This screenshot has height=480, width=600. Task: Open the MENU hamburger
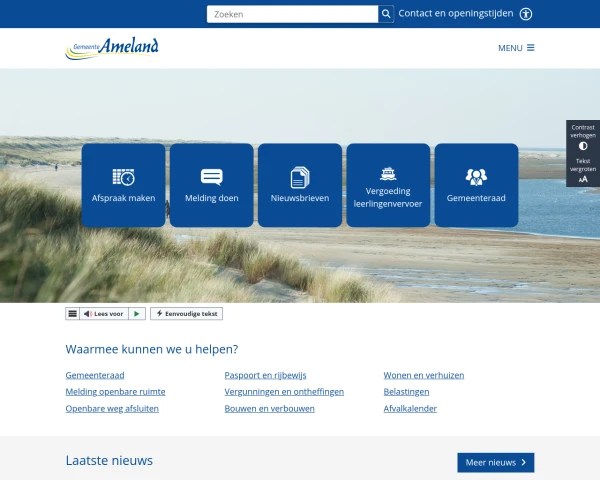coord(516,48)
